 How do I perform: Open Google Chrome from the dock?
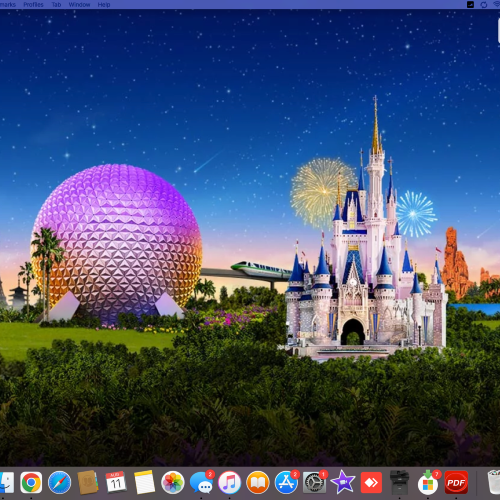coord(31,482)
